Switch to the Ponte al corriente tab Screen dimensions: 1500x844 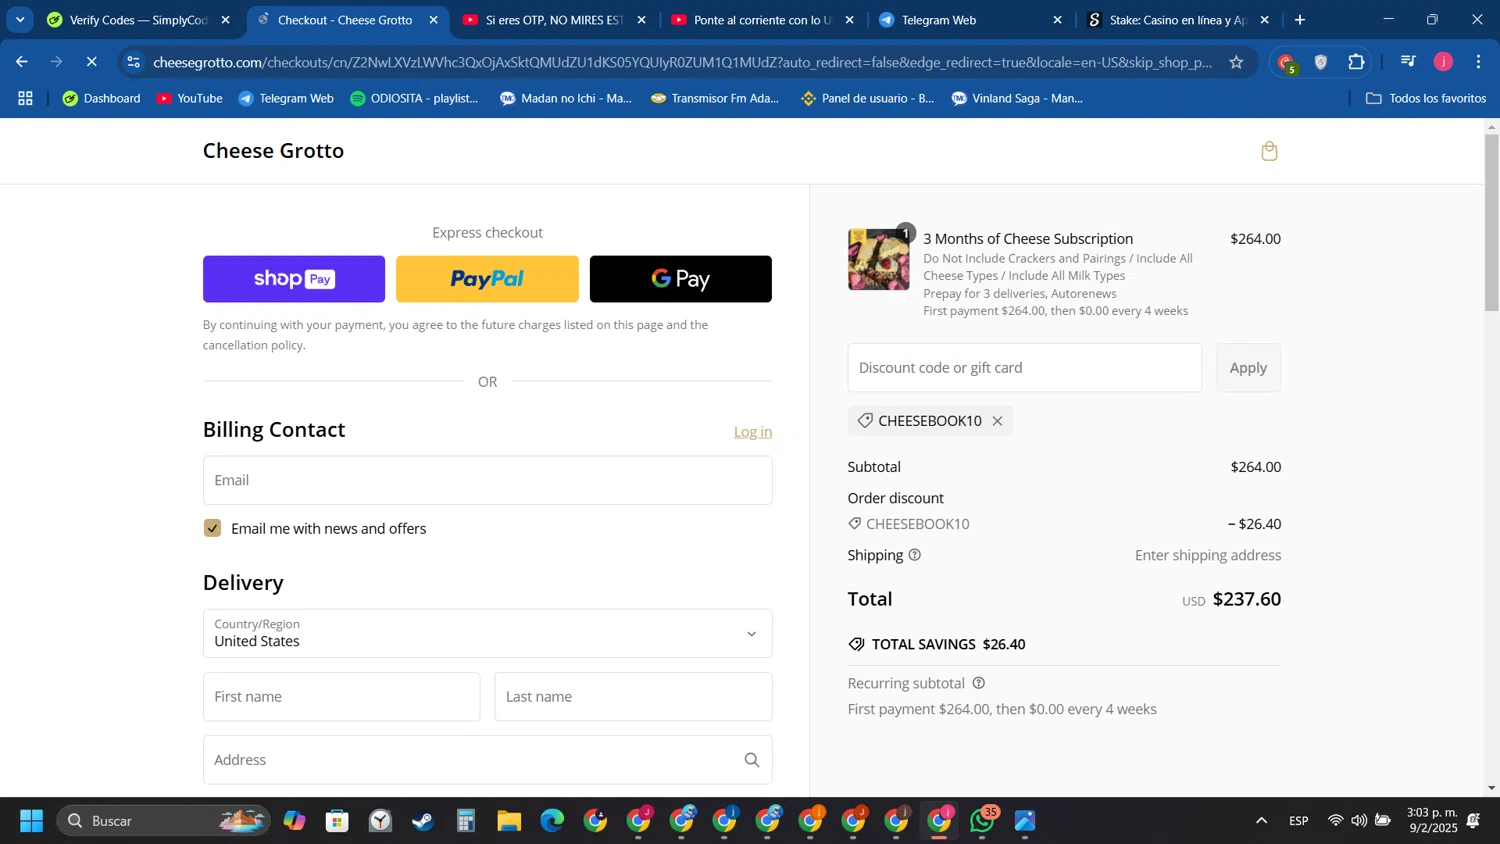coord(763,20)
